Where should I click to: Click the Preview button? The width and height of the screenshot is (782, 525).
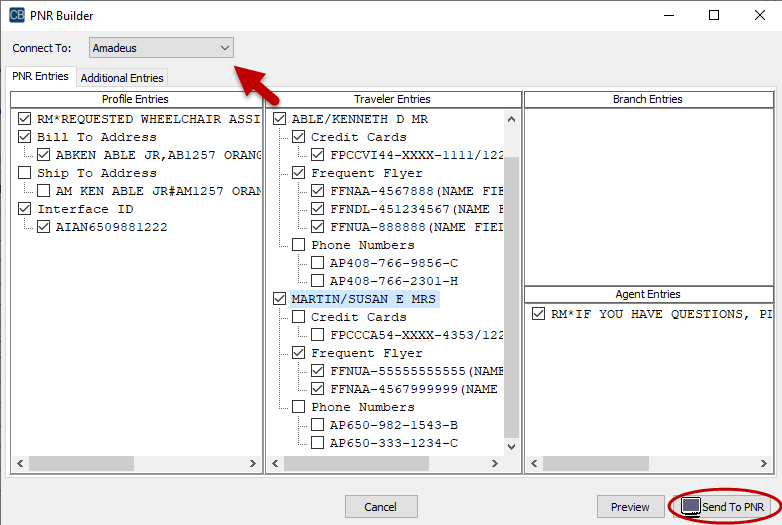point(630,507)
